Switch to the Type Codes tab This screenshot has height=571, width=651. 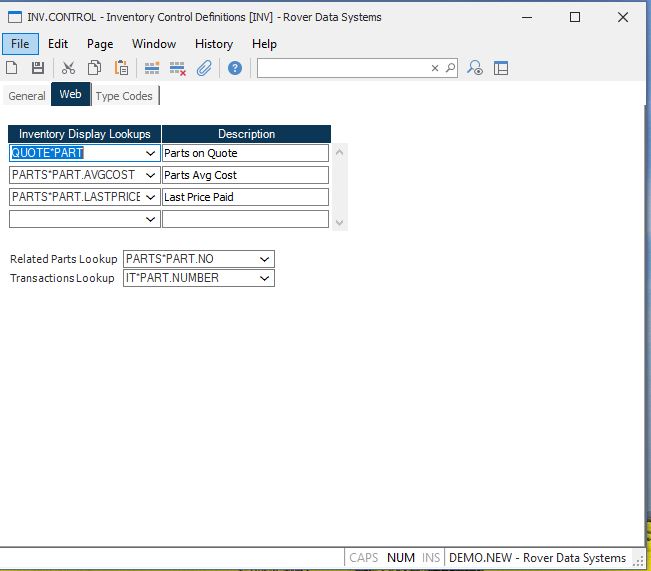pos(124,96)
